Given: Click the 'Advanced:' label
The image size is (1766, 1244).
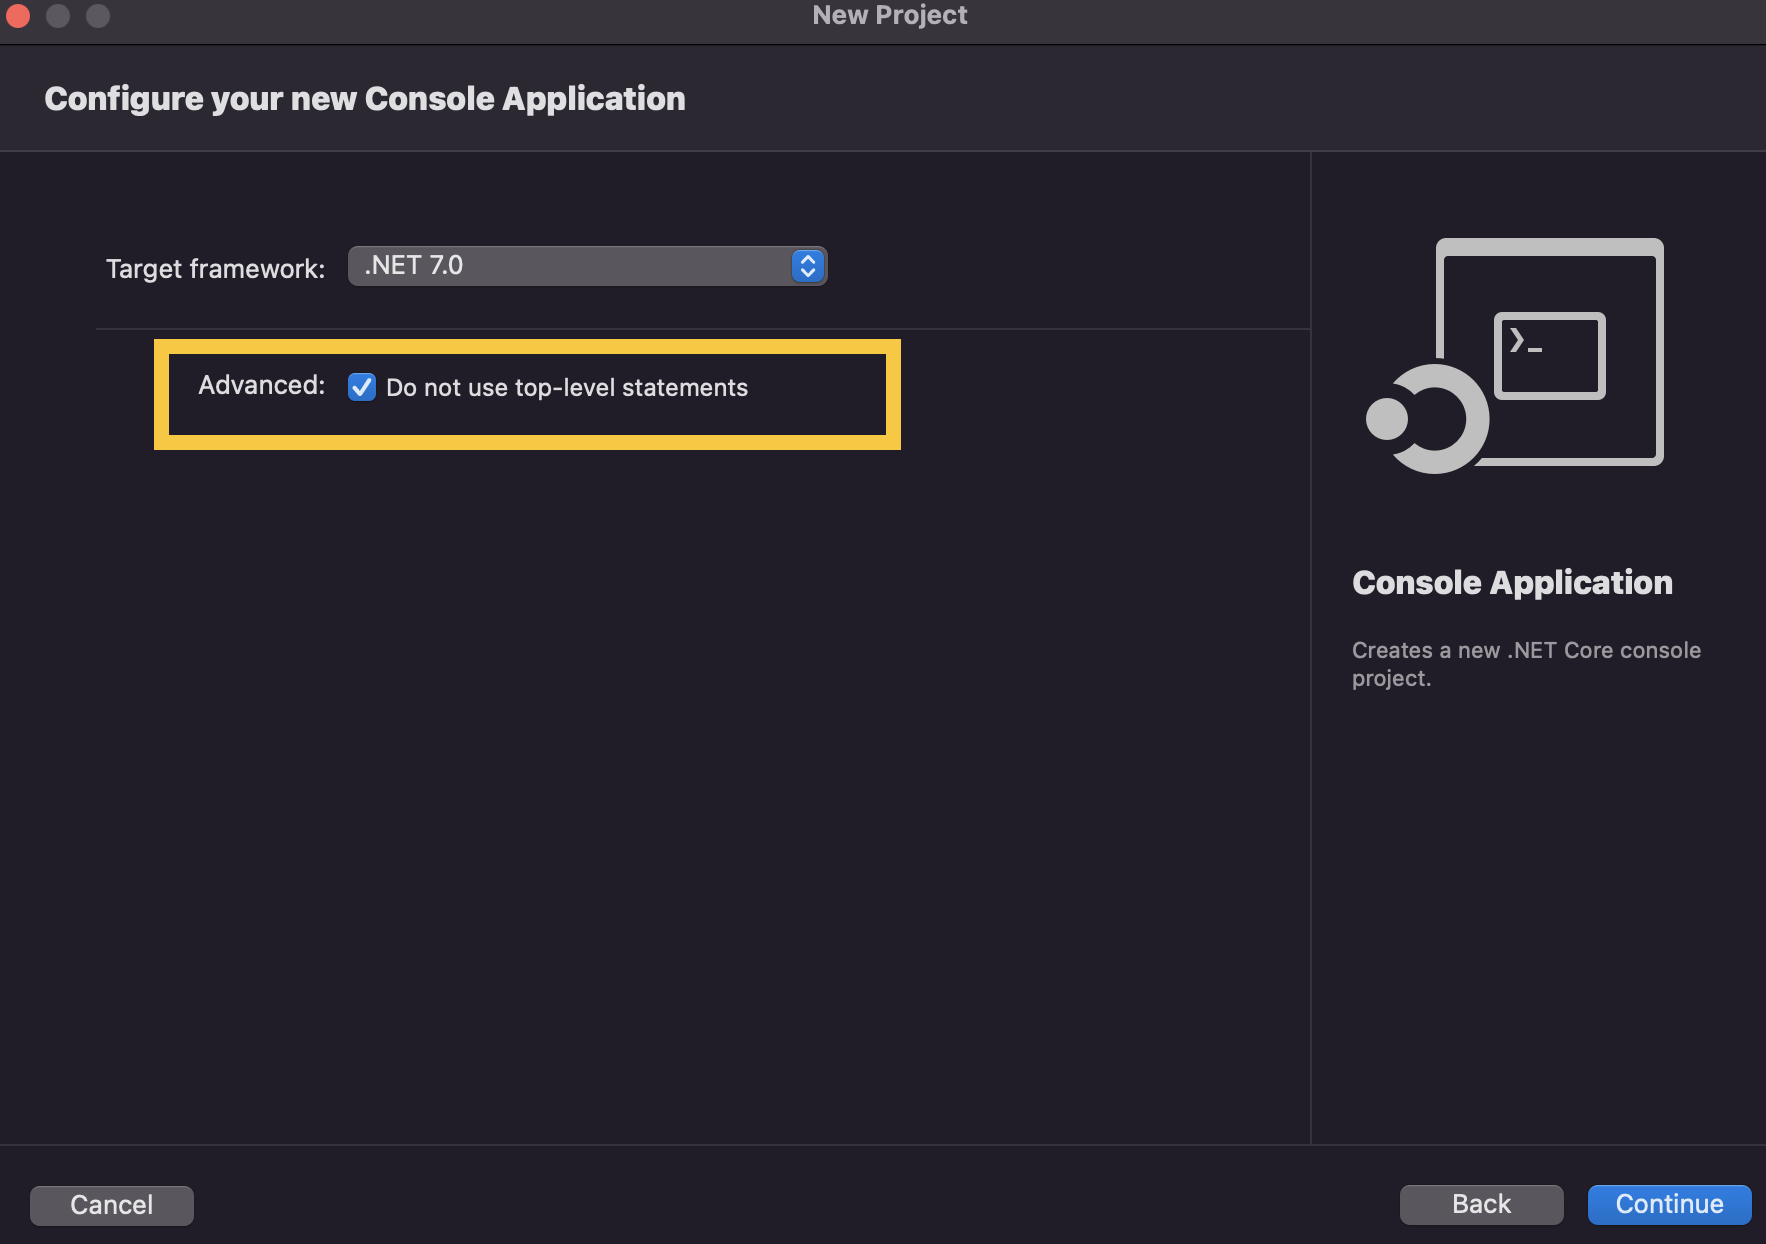Looking at the screenshot, I should pyautogui.click(x=261, y=386).
